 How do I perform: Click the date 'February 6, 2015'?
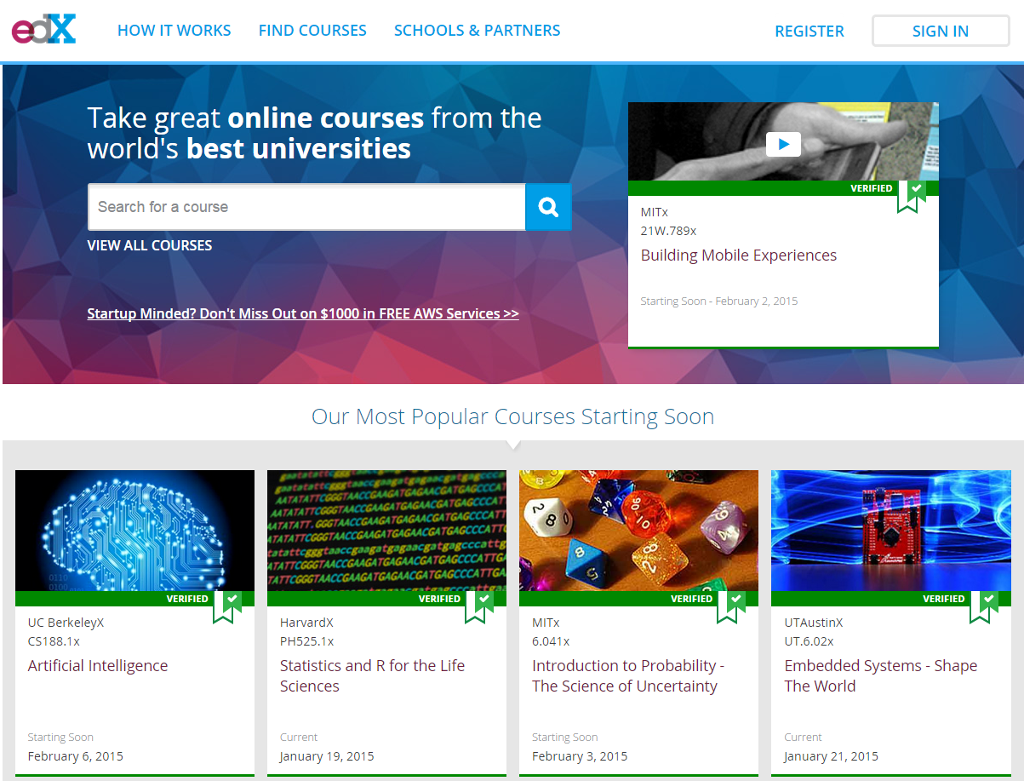point(75,756)
